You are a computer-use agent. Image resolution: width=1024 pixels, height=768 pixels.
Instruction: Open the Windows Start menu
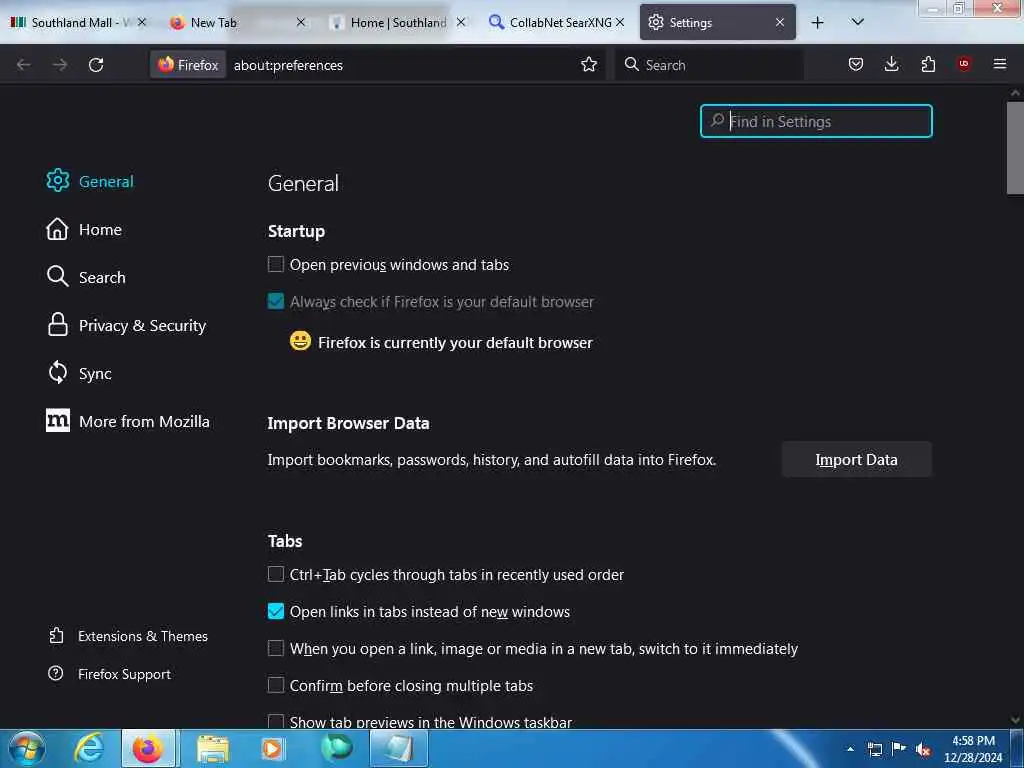(x=26, y=748)
